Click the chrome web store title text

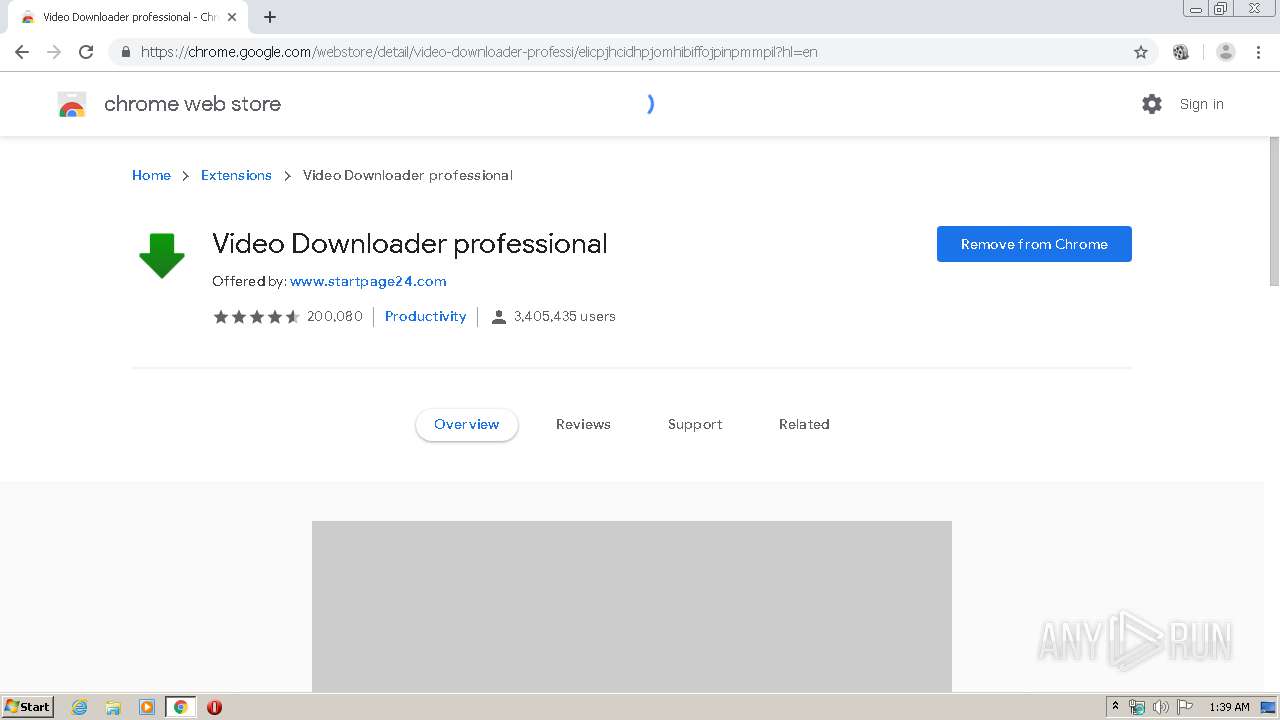(192, 104)
